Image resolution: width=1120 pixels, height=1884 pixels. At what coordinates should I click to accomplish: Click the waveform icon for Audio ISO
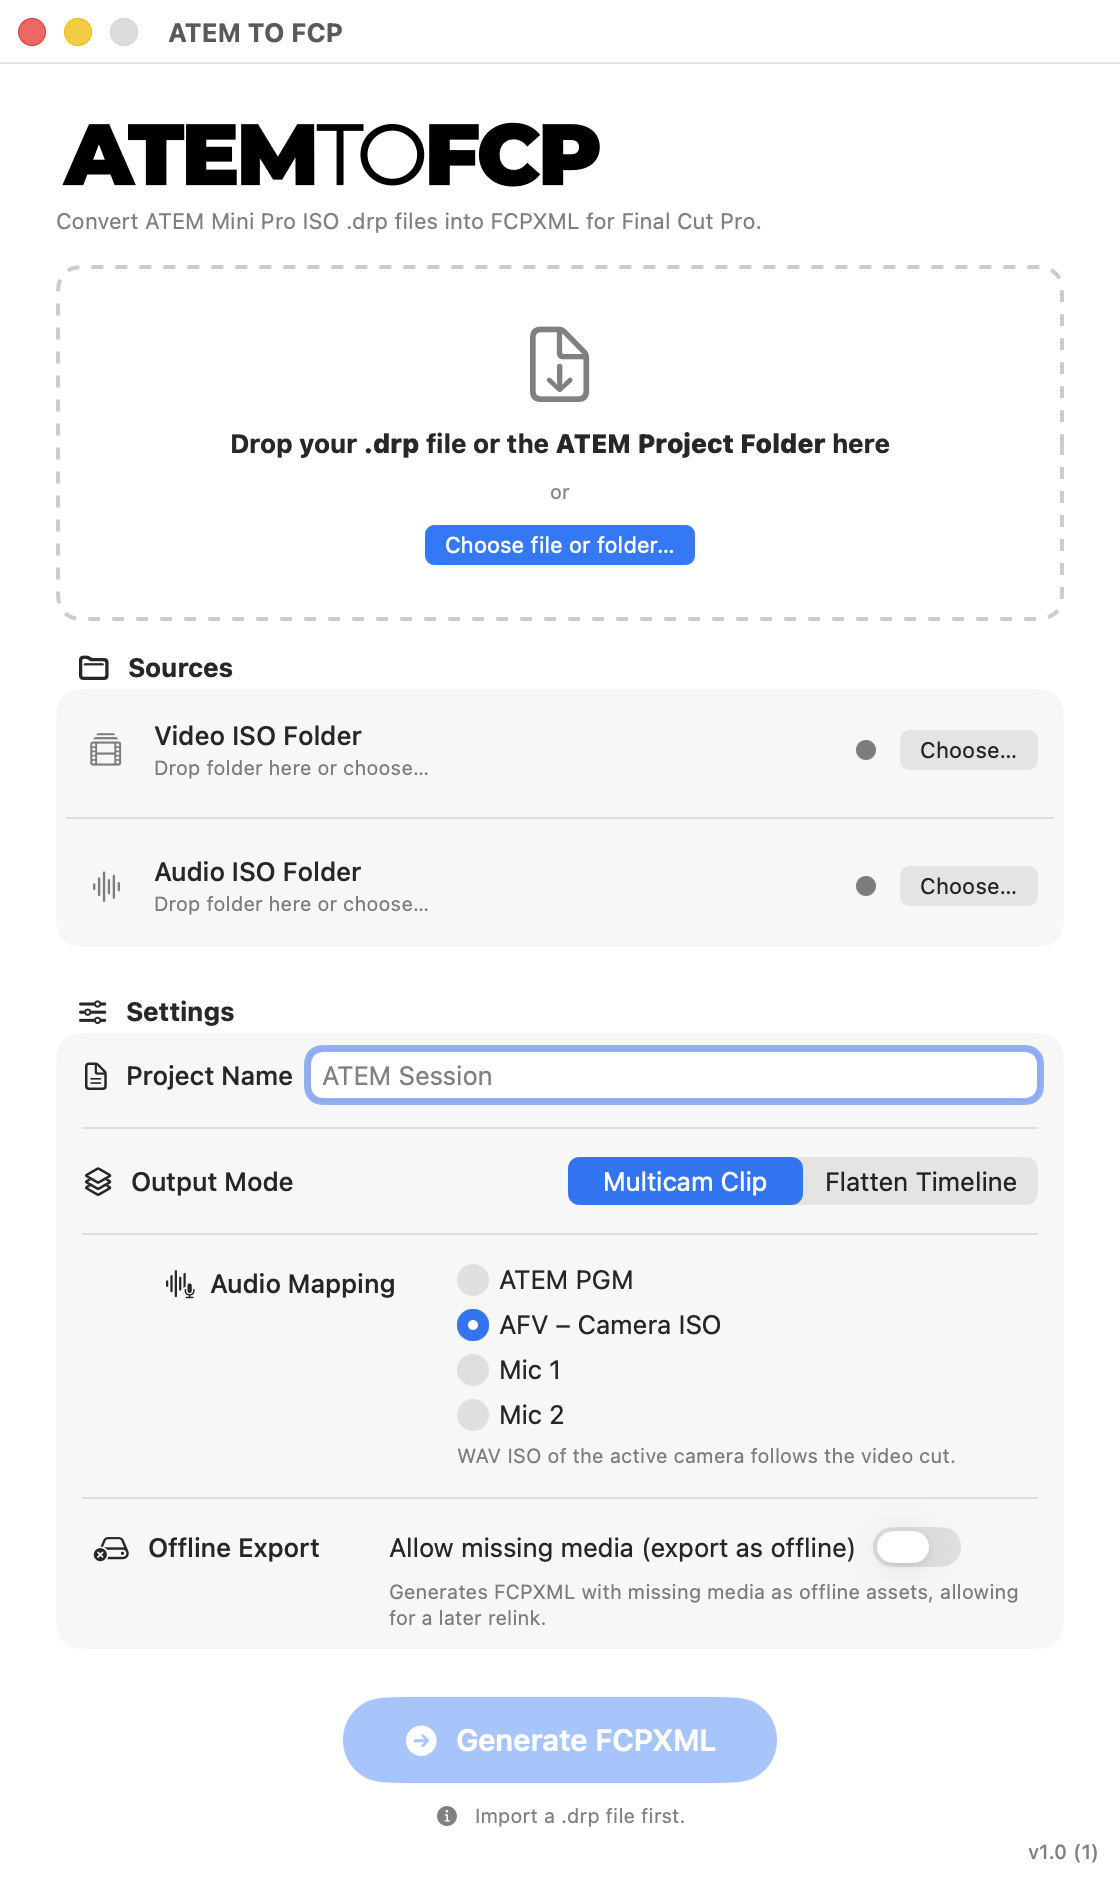coord(106,886)
